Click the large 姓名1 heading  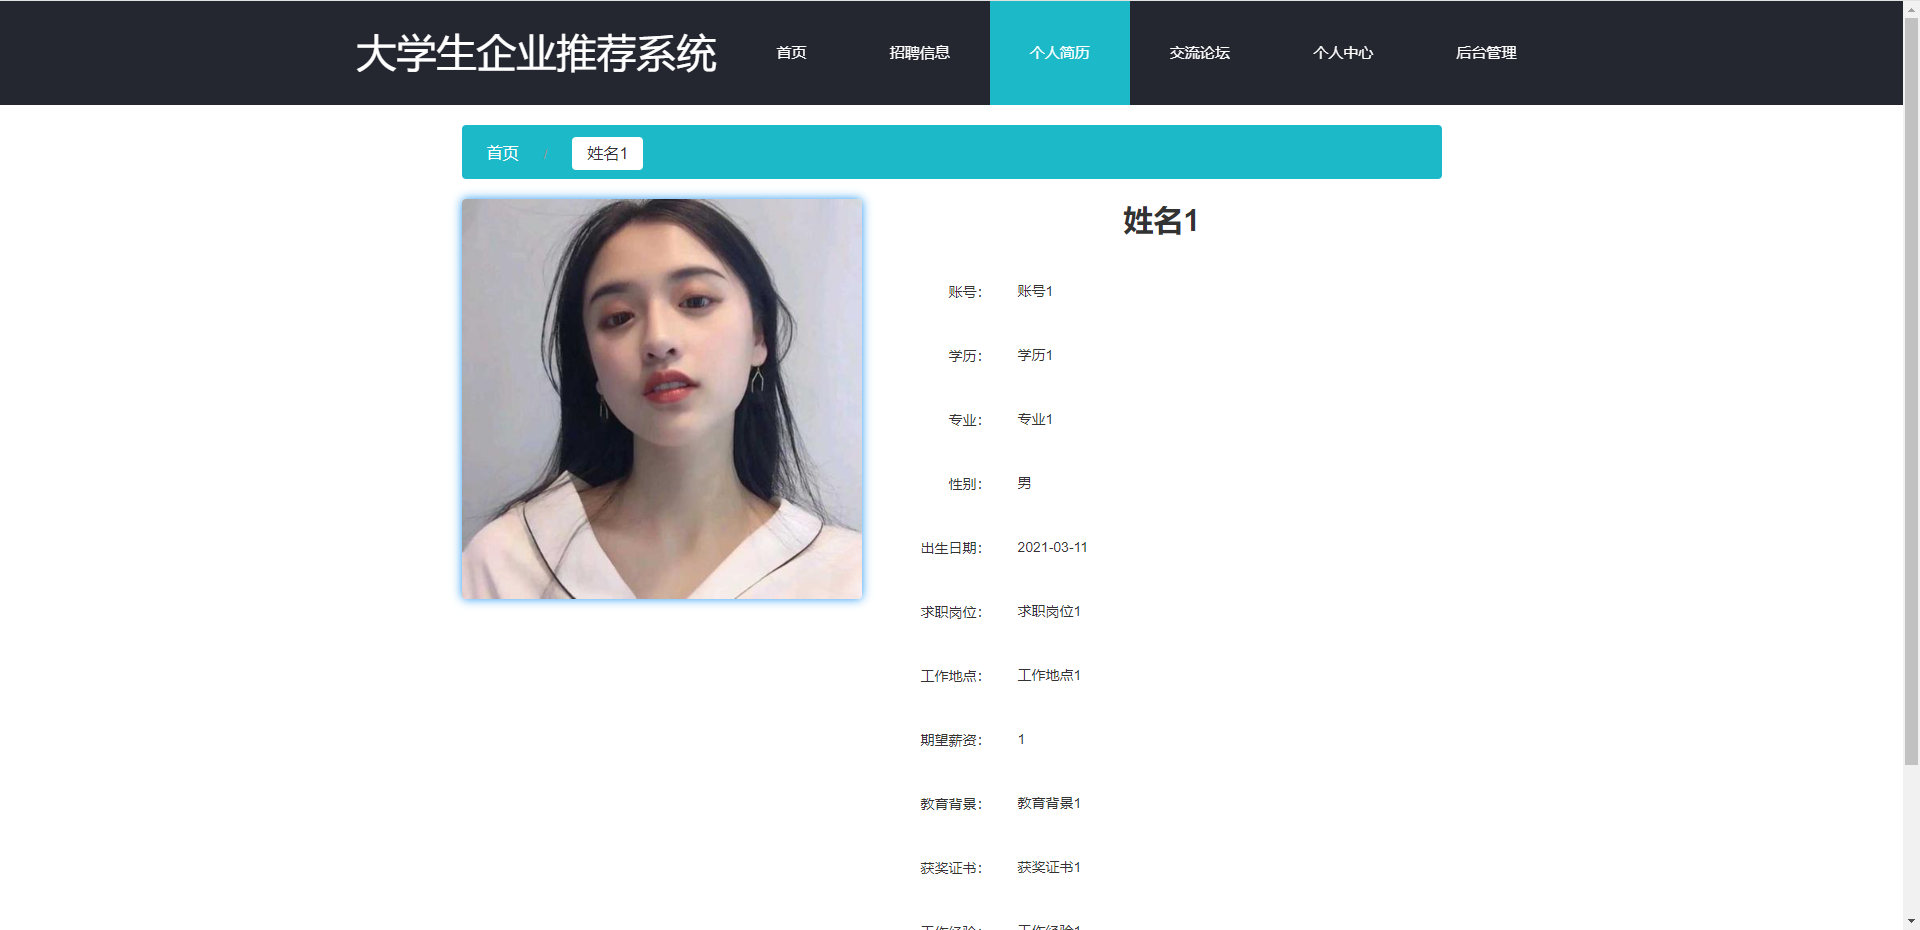pos(1160,221)
